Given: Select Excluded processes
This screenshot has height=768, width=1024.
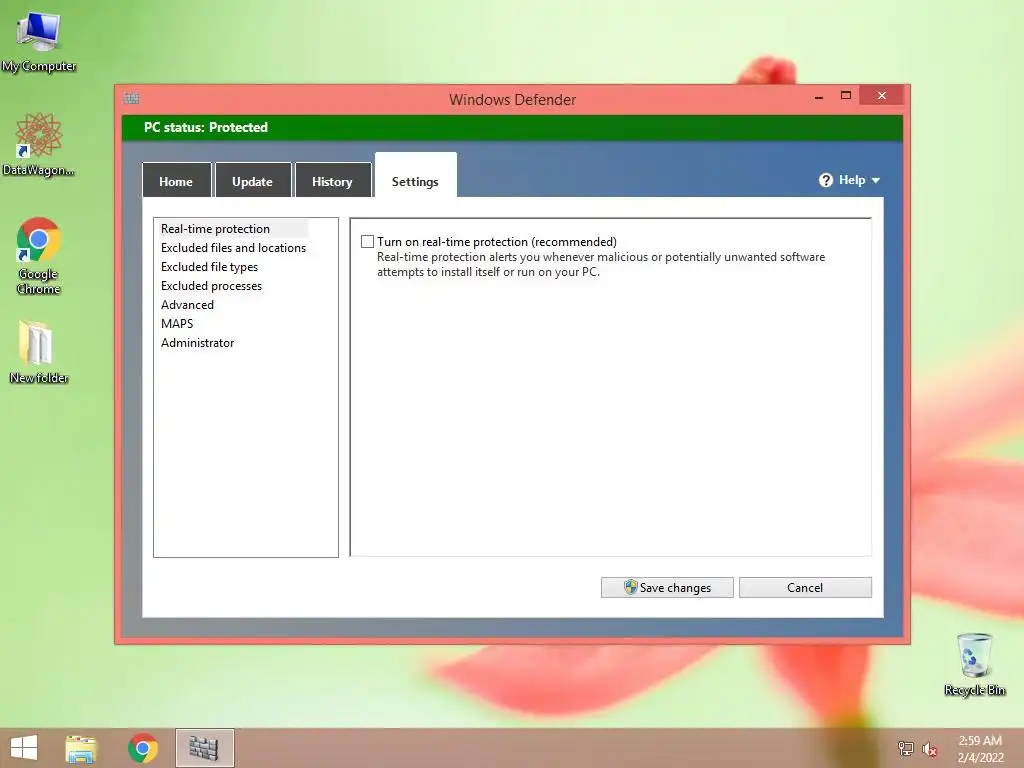Looking at the screenshot, I should pos(211,285).
